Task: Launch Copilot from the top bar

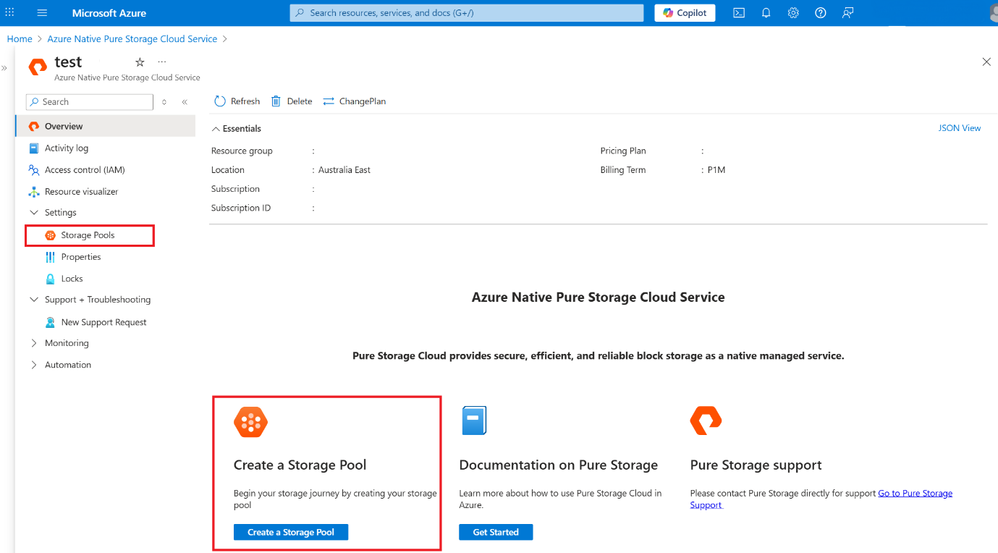Action: click(685, 13)
